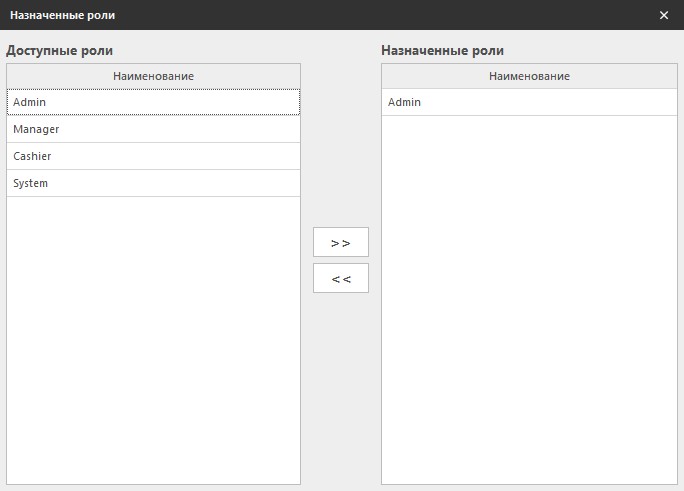Click the << button to unassign role

tap(340, 278)
